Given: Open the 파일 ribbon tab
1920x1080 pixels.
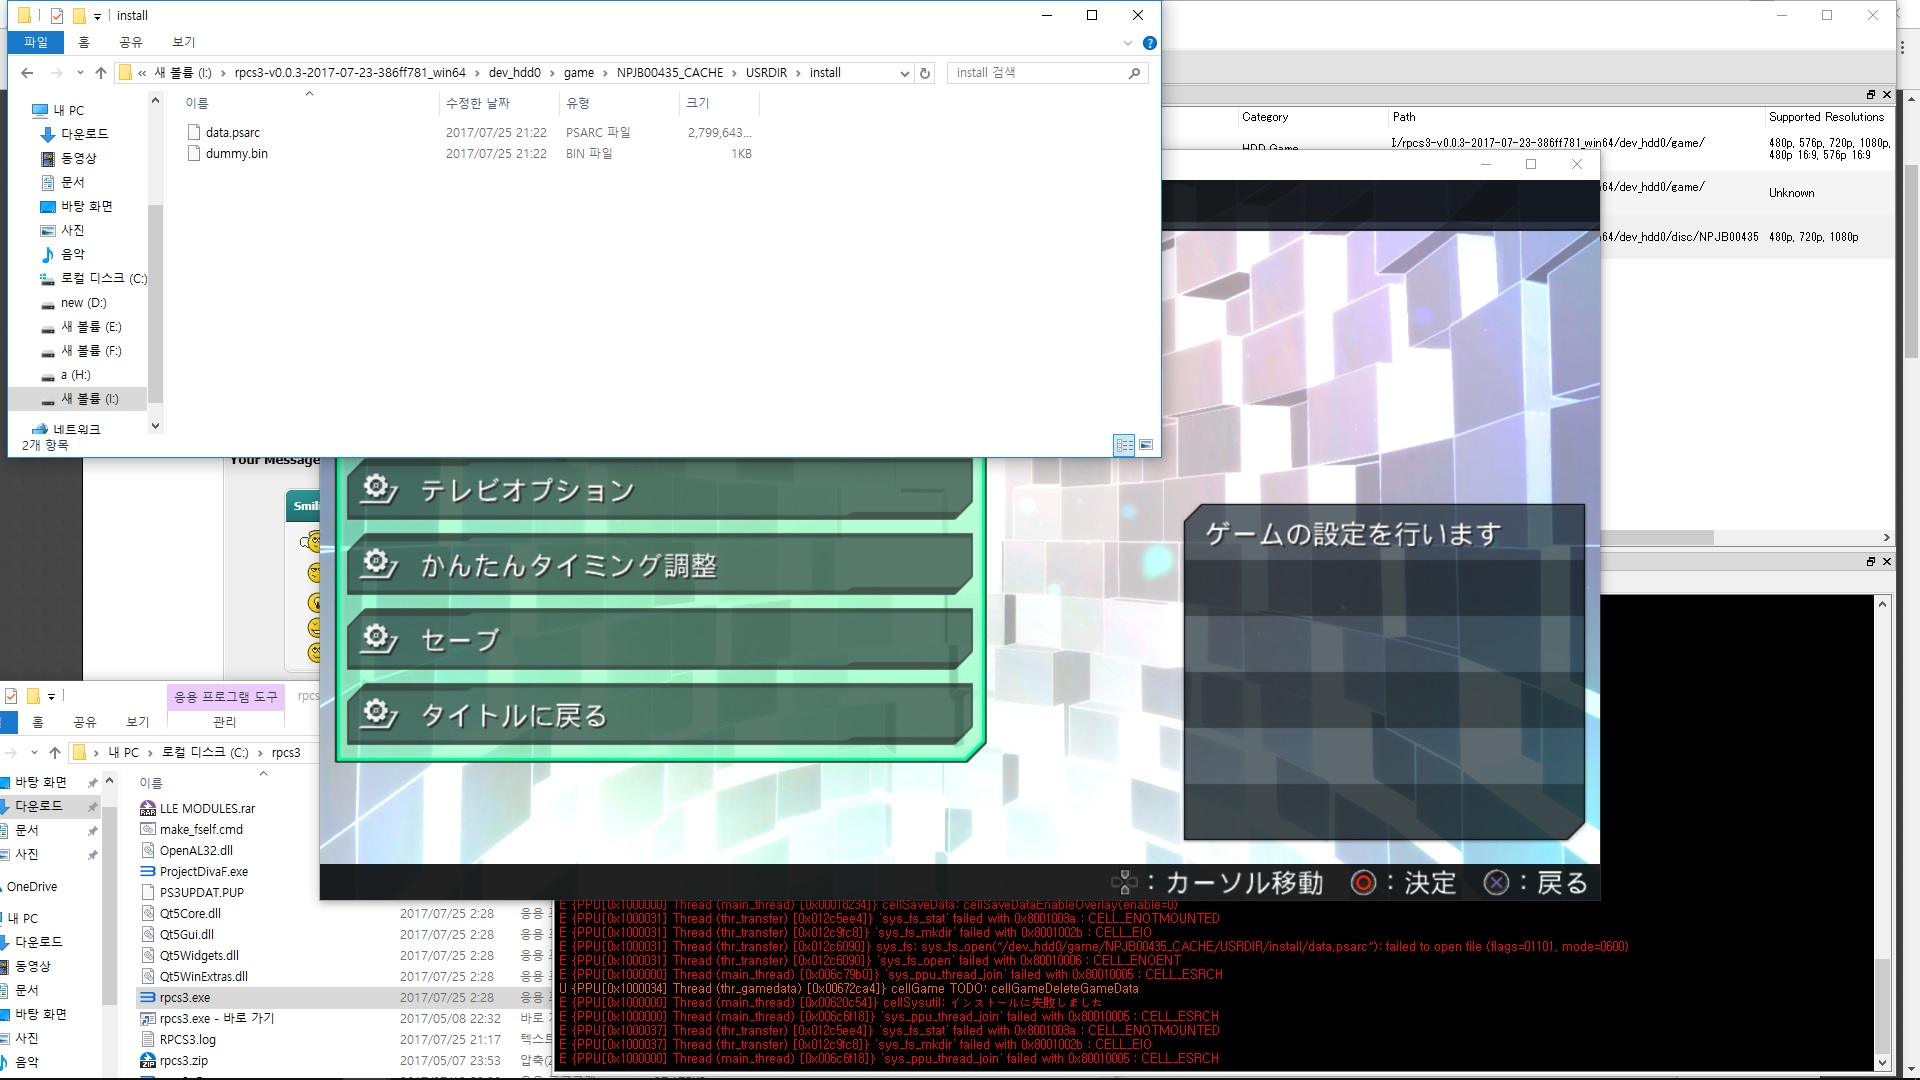Looking at the screenshot, I should (36, 42).
